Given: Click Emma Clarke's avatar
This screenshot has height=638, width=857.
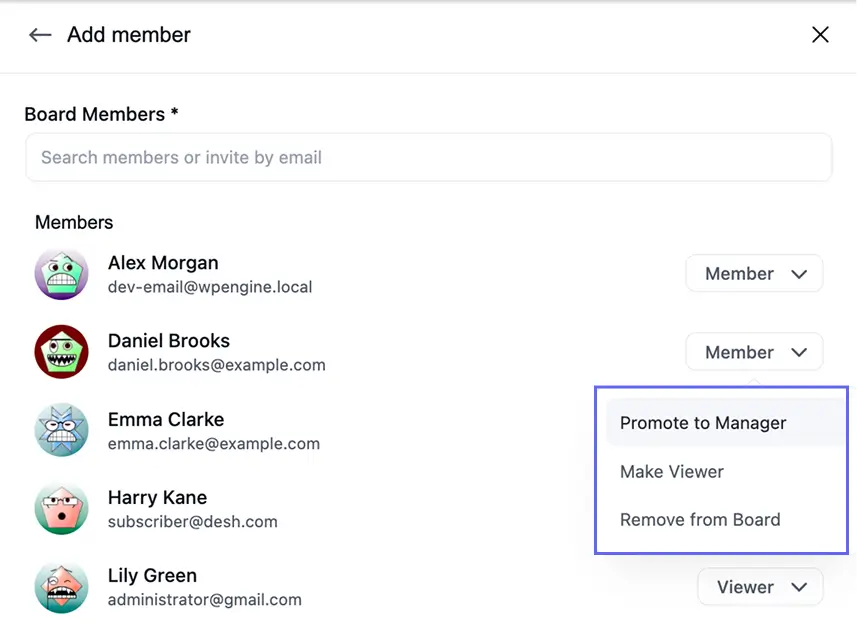Looking at the screenshot, I should click(62, 430).
